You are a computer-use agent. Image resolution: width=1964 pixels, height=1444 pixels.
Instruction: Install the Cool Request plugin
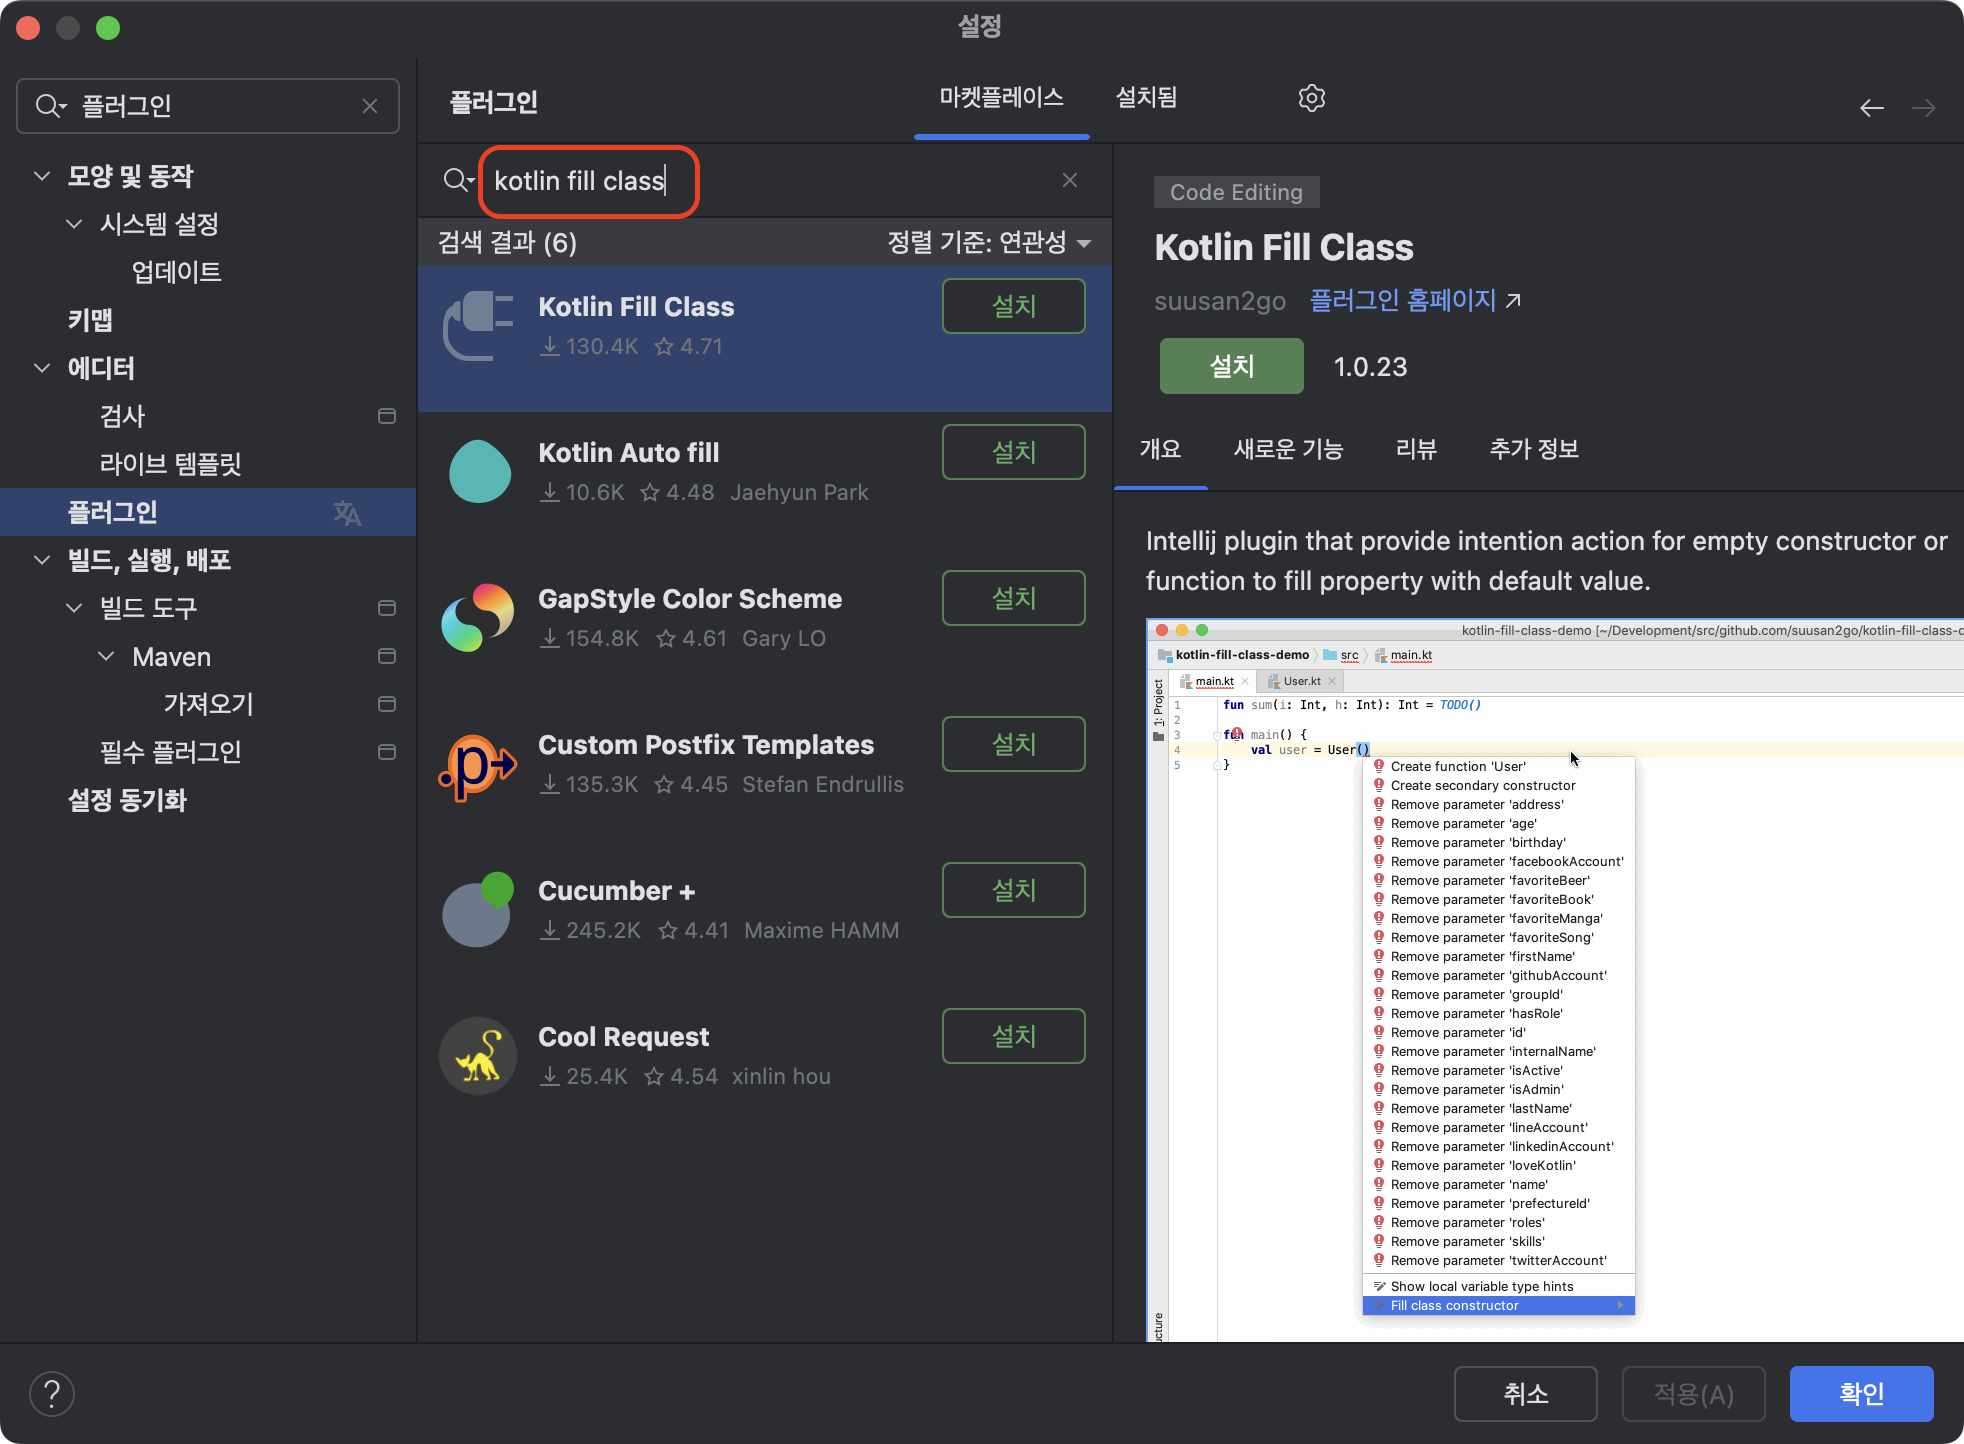1013,1036
